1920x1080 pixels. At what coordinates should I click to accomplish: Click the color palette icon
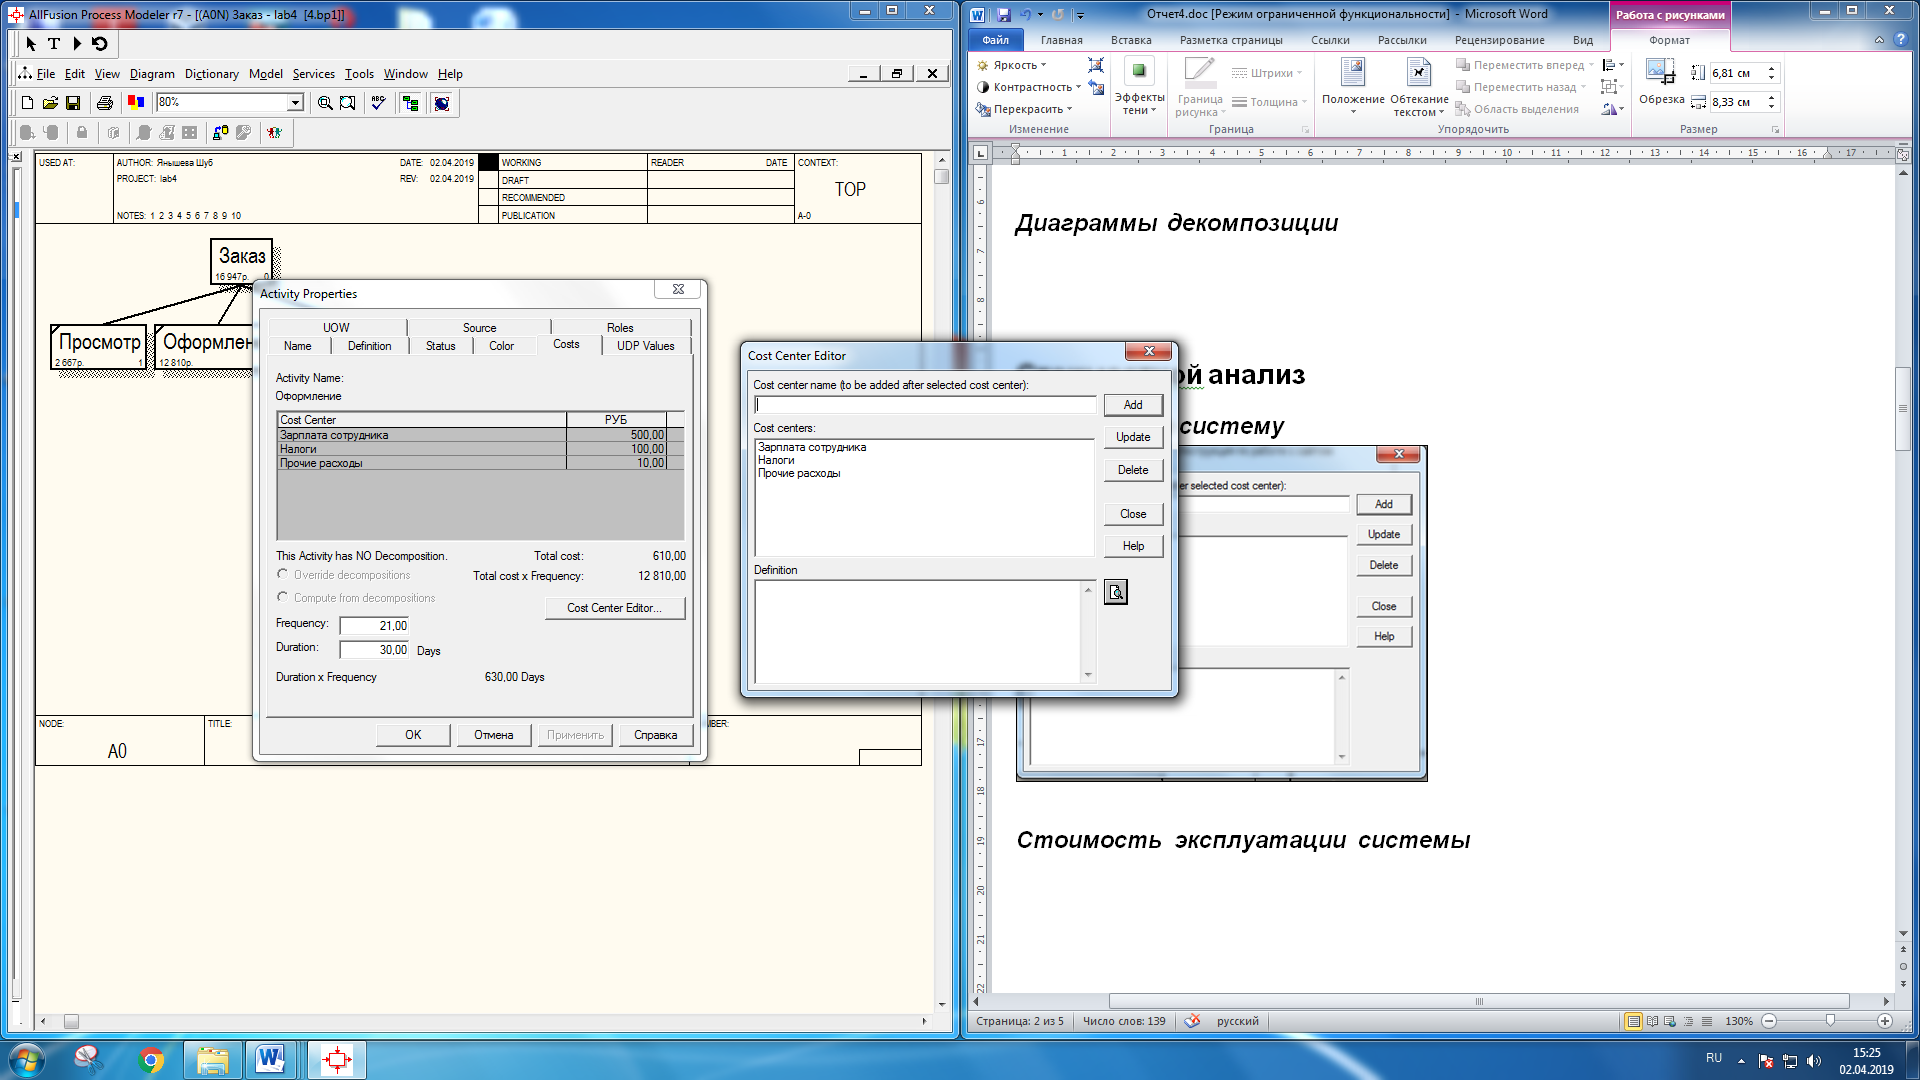pos(136,103)
